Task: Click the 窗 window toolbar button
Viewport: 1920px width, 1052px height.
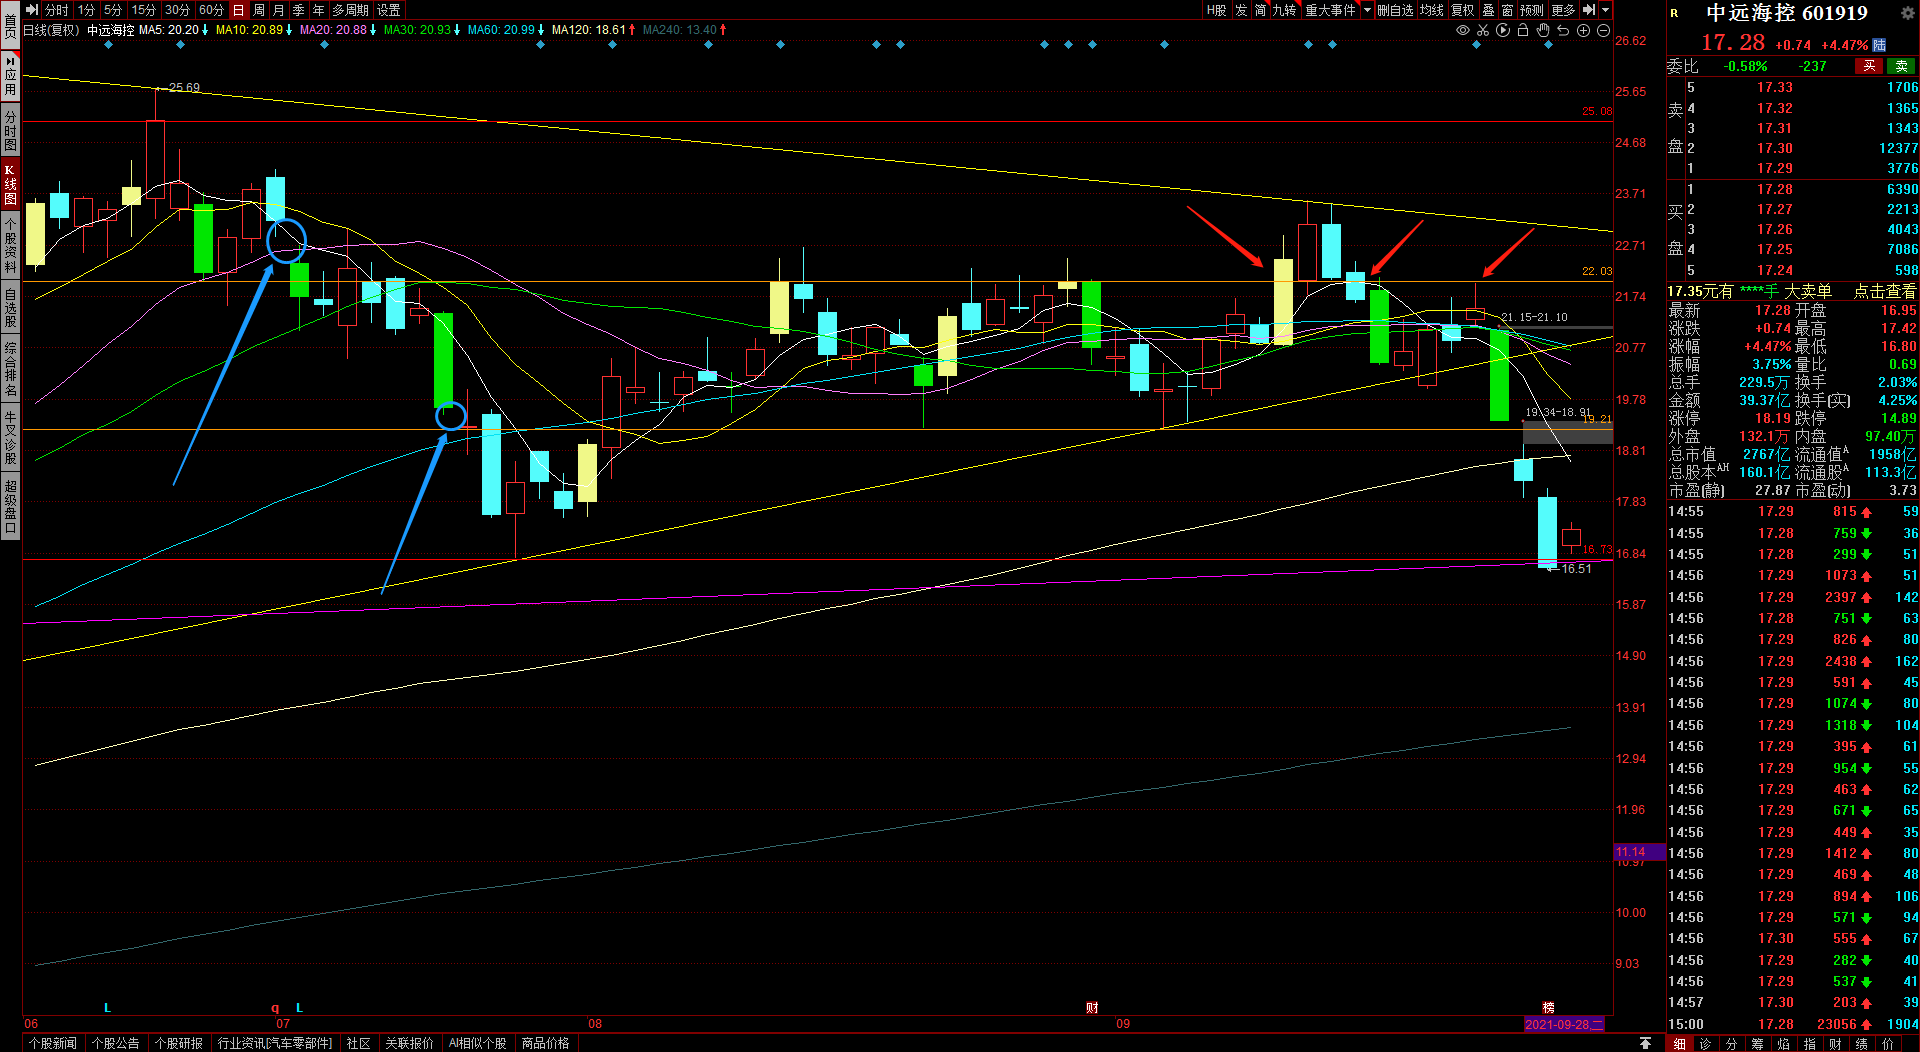Action: 1507,10
